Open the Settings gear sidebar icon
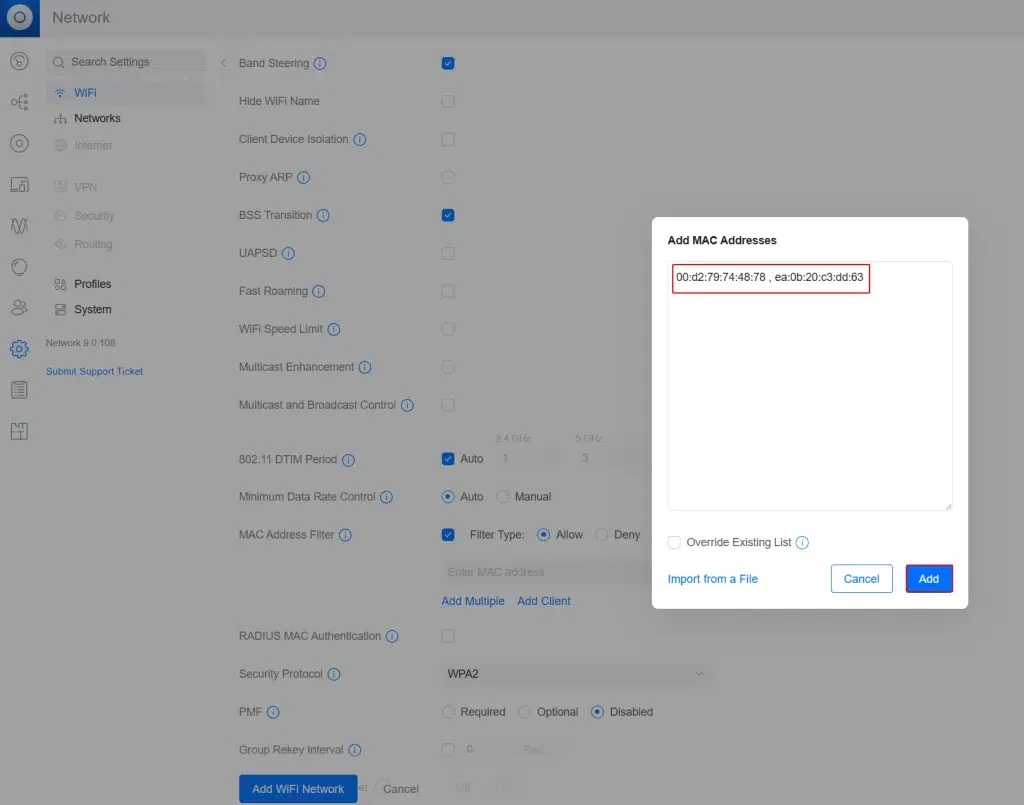This screenshot has width=1024, height=805. 20,349
